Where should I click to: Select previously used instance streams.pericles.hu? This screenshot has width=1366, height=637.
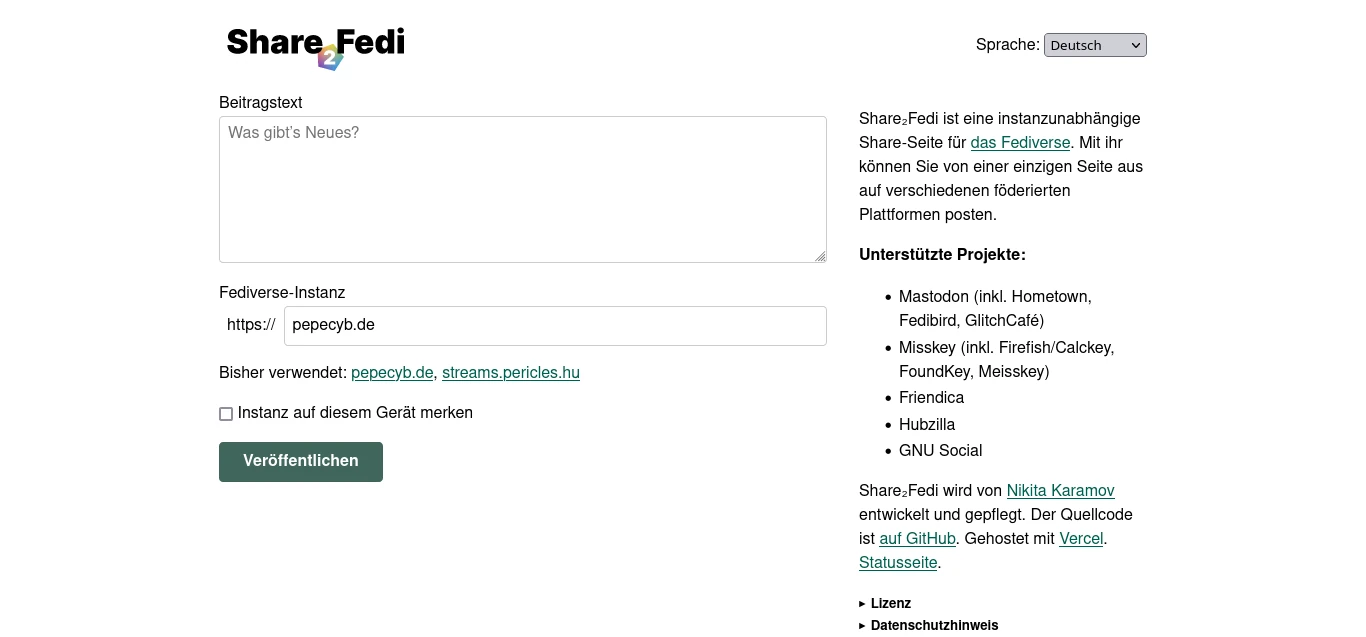[510, 373]
